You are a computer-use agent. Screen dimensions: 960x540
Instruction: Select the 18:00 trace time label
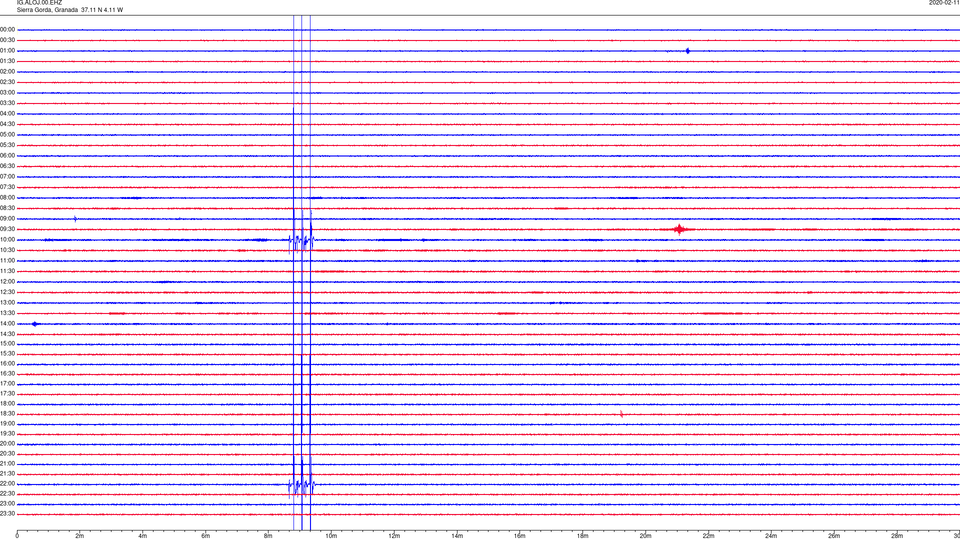[7, 404]
